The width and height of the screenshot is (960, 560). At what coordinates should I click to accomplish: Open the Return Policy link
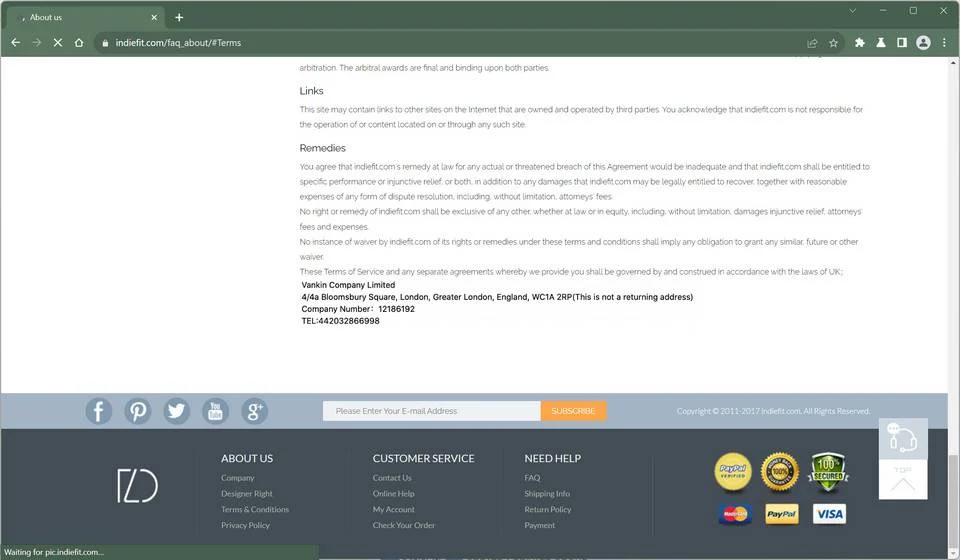547,509
